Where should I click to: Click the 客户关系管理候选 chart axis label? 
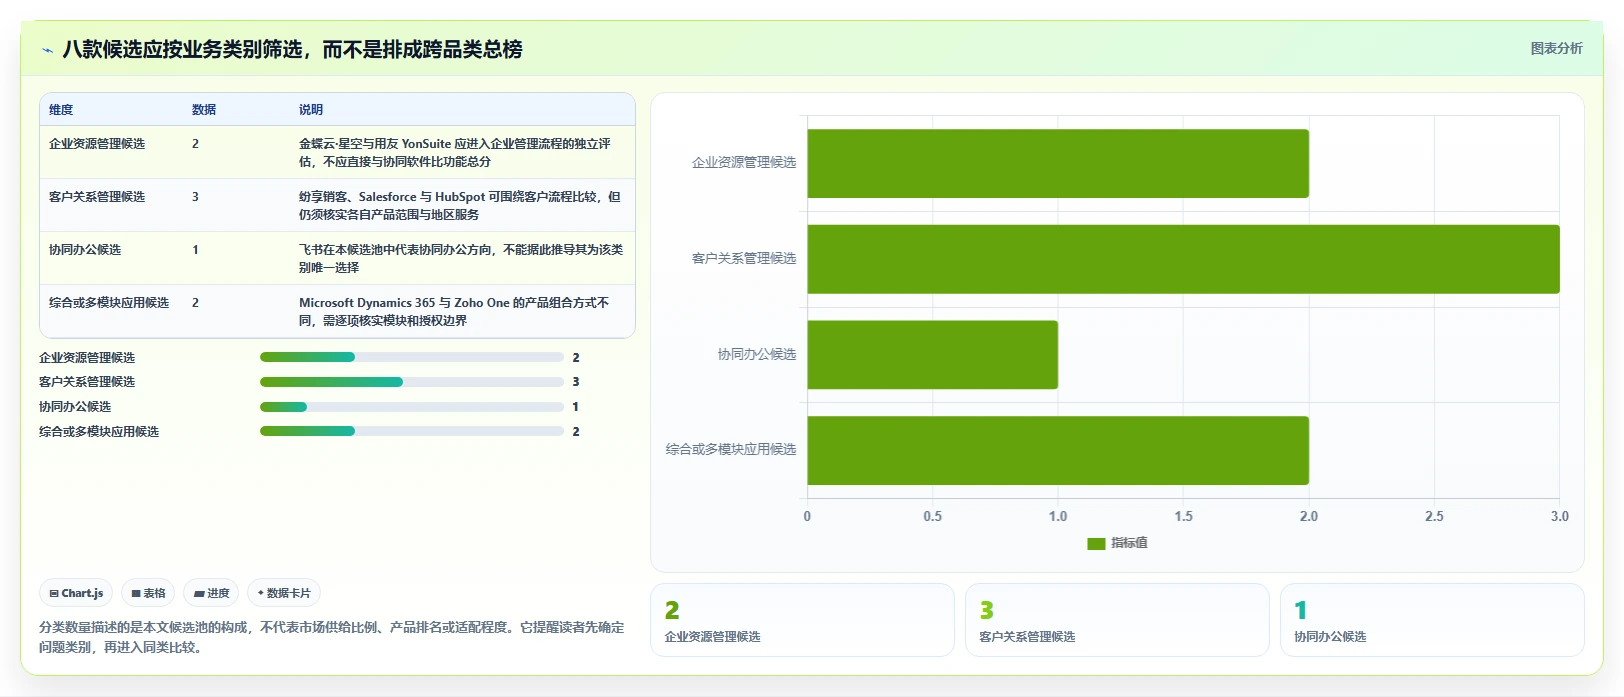click(x=744, y=259)
